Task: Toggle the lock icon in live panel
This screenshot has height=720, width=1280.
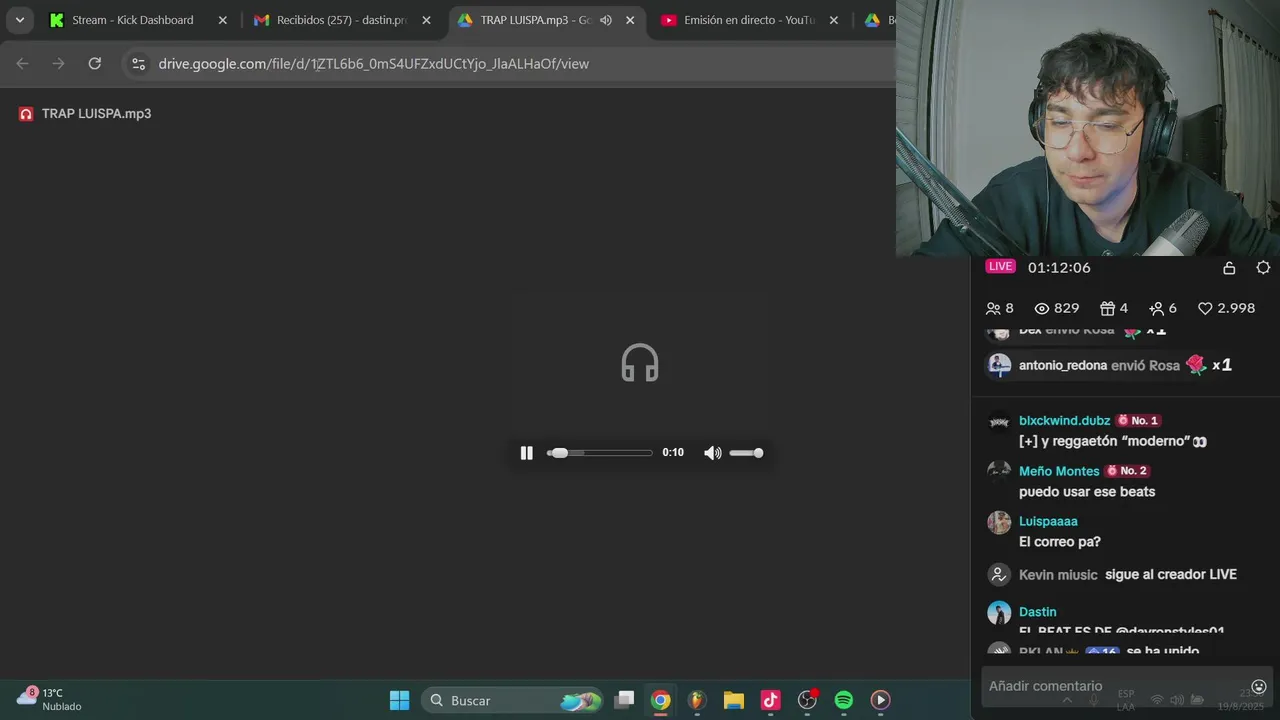Action: (1229, 268)
